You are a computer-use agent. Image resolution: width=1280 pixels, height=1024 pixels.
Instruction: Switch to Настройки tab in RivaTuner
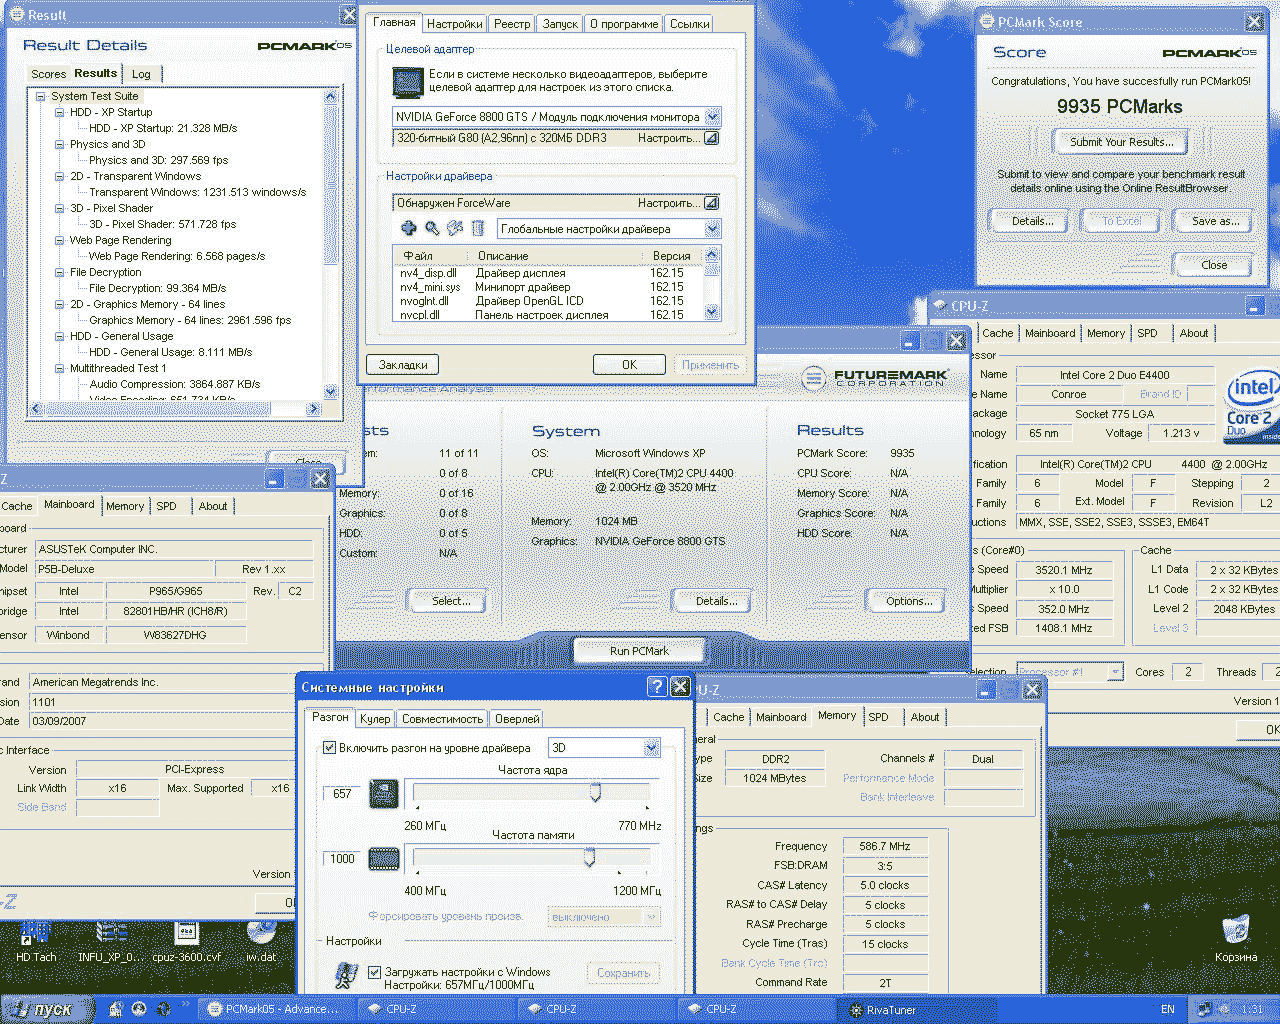(454, 24)
